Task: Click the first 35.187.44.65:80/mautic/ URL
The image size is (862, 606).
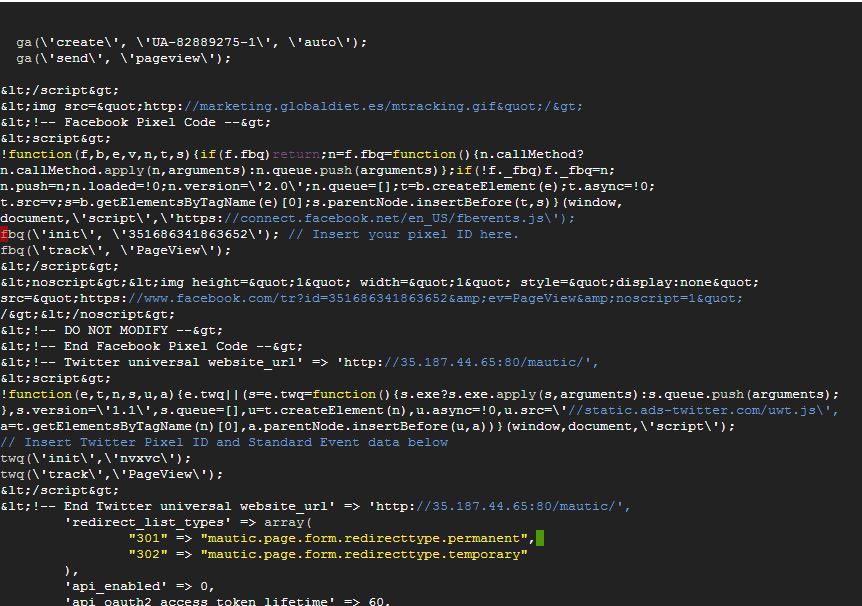Action: point(491,362)
